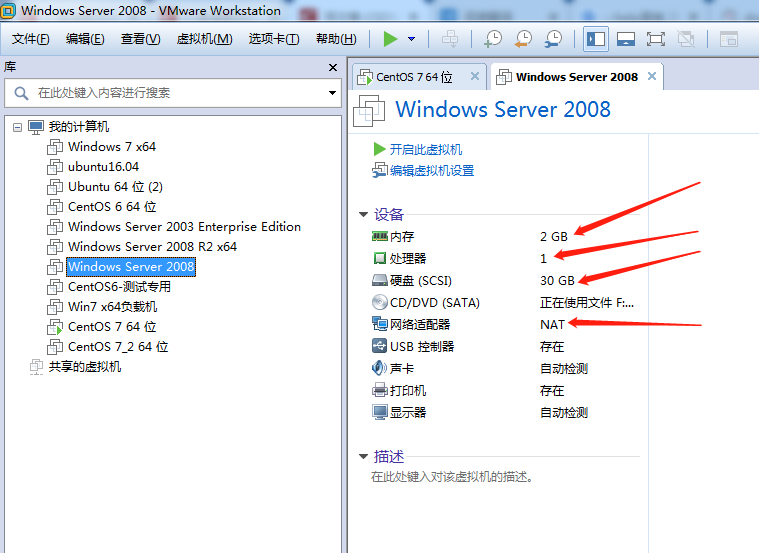Click the 处理器 processor device icon

380,258
